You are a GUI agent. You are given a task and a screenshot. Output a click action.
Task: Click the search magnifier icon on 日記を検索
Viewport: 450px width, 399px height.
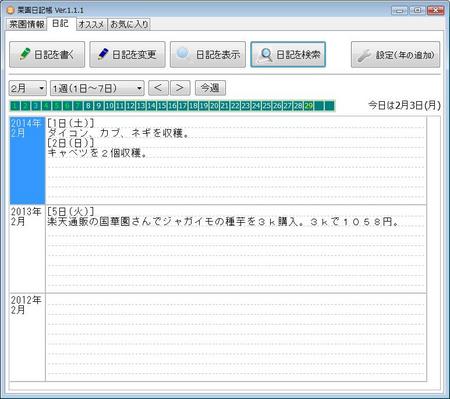(266, 55)
